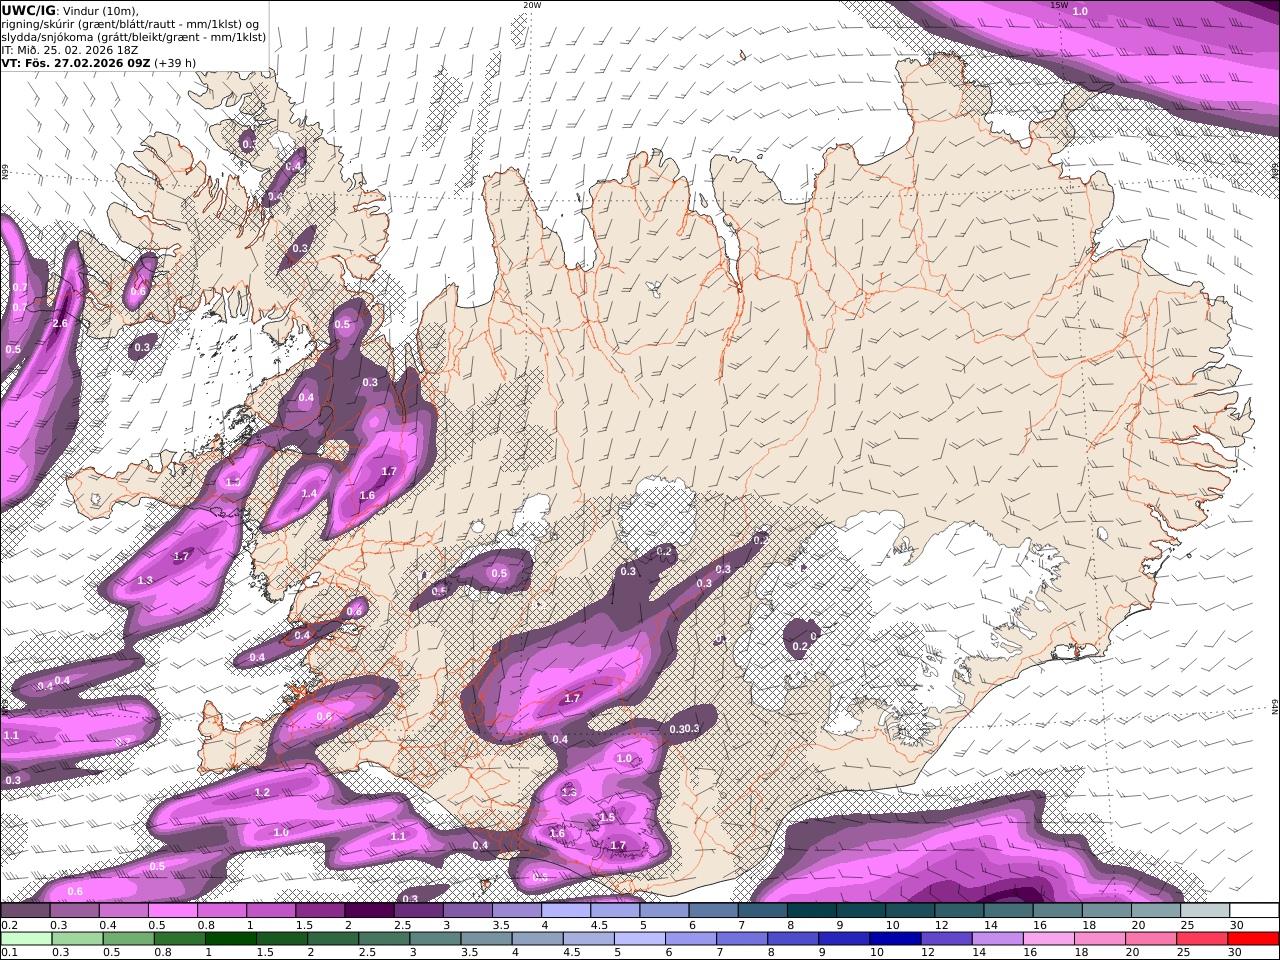Select the light violet 14–16 swatch in lower legend row
Screen dimensions: 1280x960
coord(997,938)
